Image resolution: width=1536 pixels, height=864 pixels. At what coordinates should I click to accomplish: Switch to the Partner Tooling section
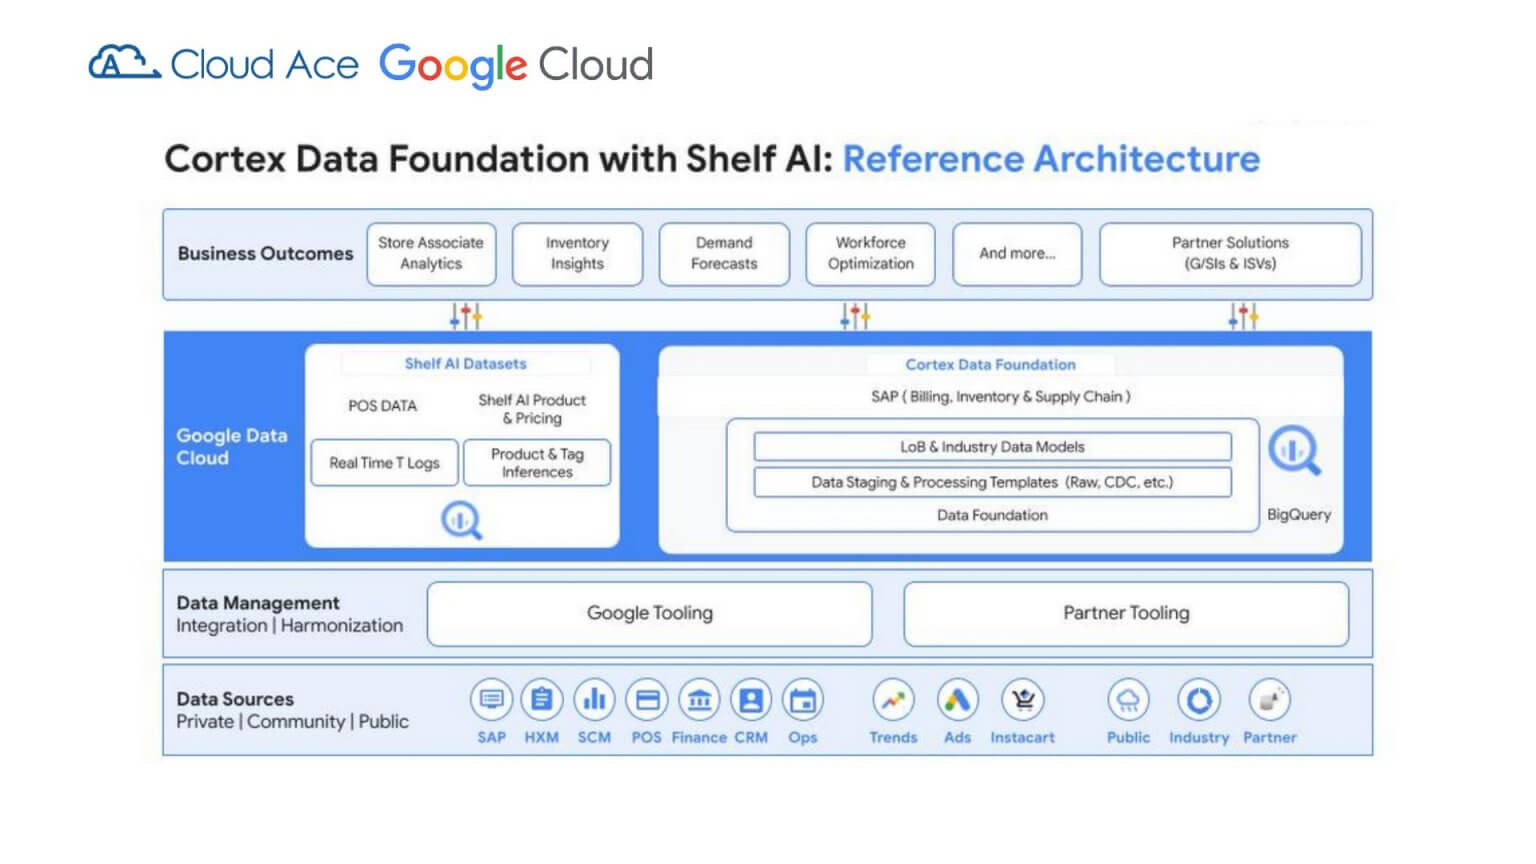tap(1126, 613)
